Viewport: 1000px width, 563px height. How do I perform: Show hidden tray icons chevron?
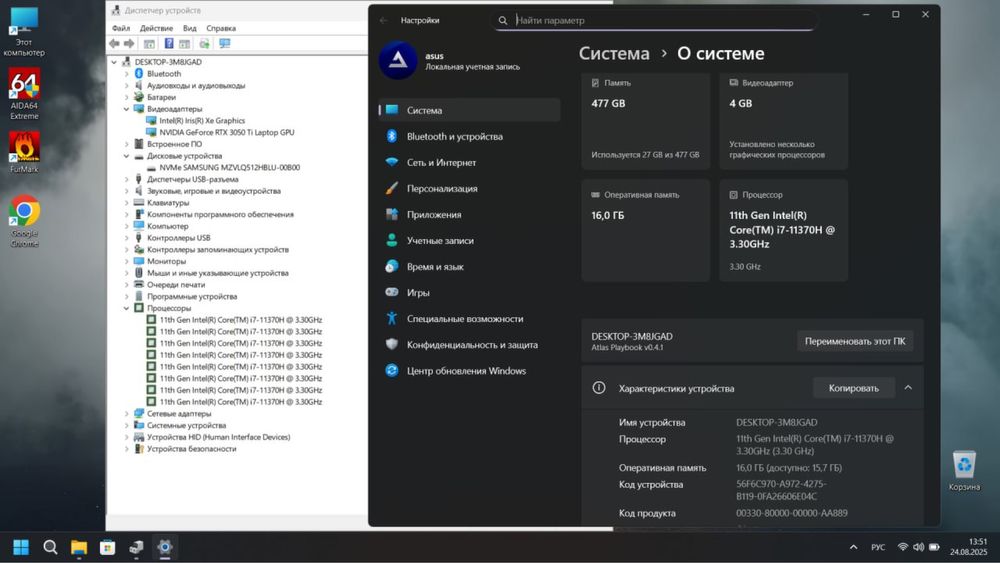pyautogui.click(x=853, y=547)
